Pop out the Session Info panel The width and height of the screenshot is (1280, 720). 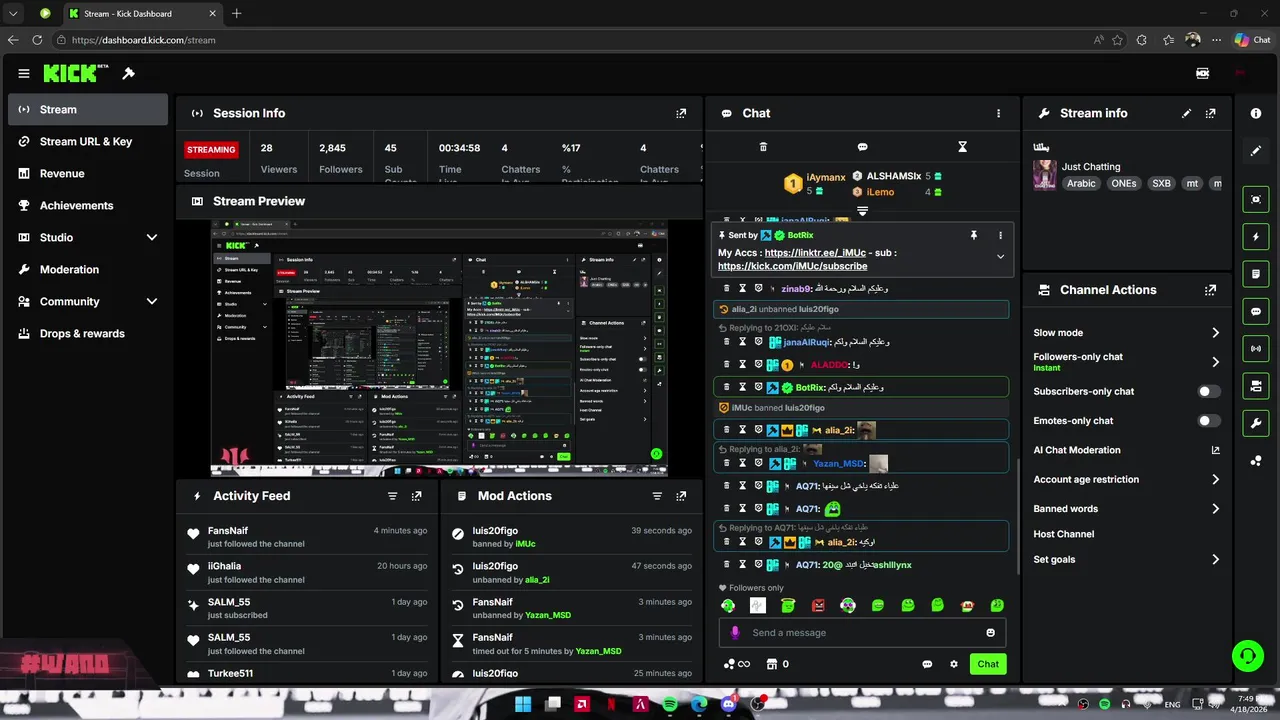click(681, 113)
